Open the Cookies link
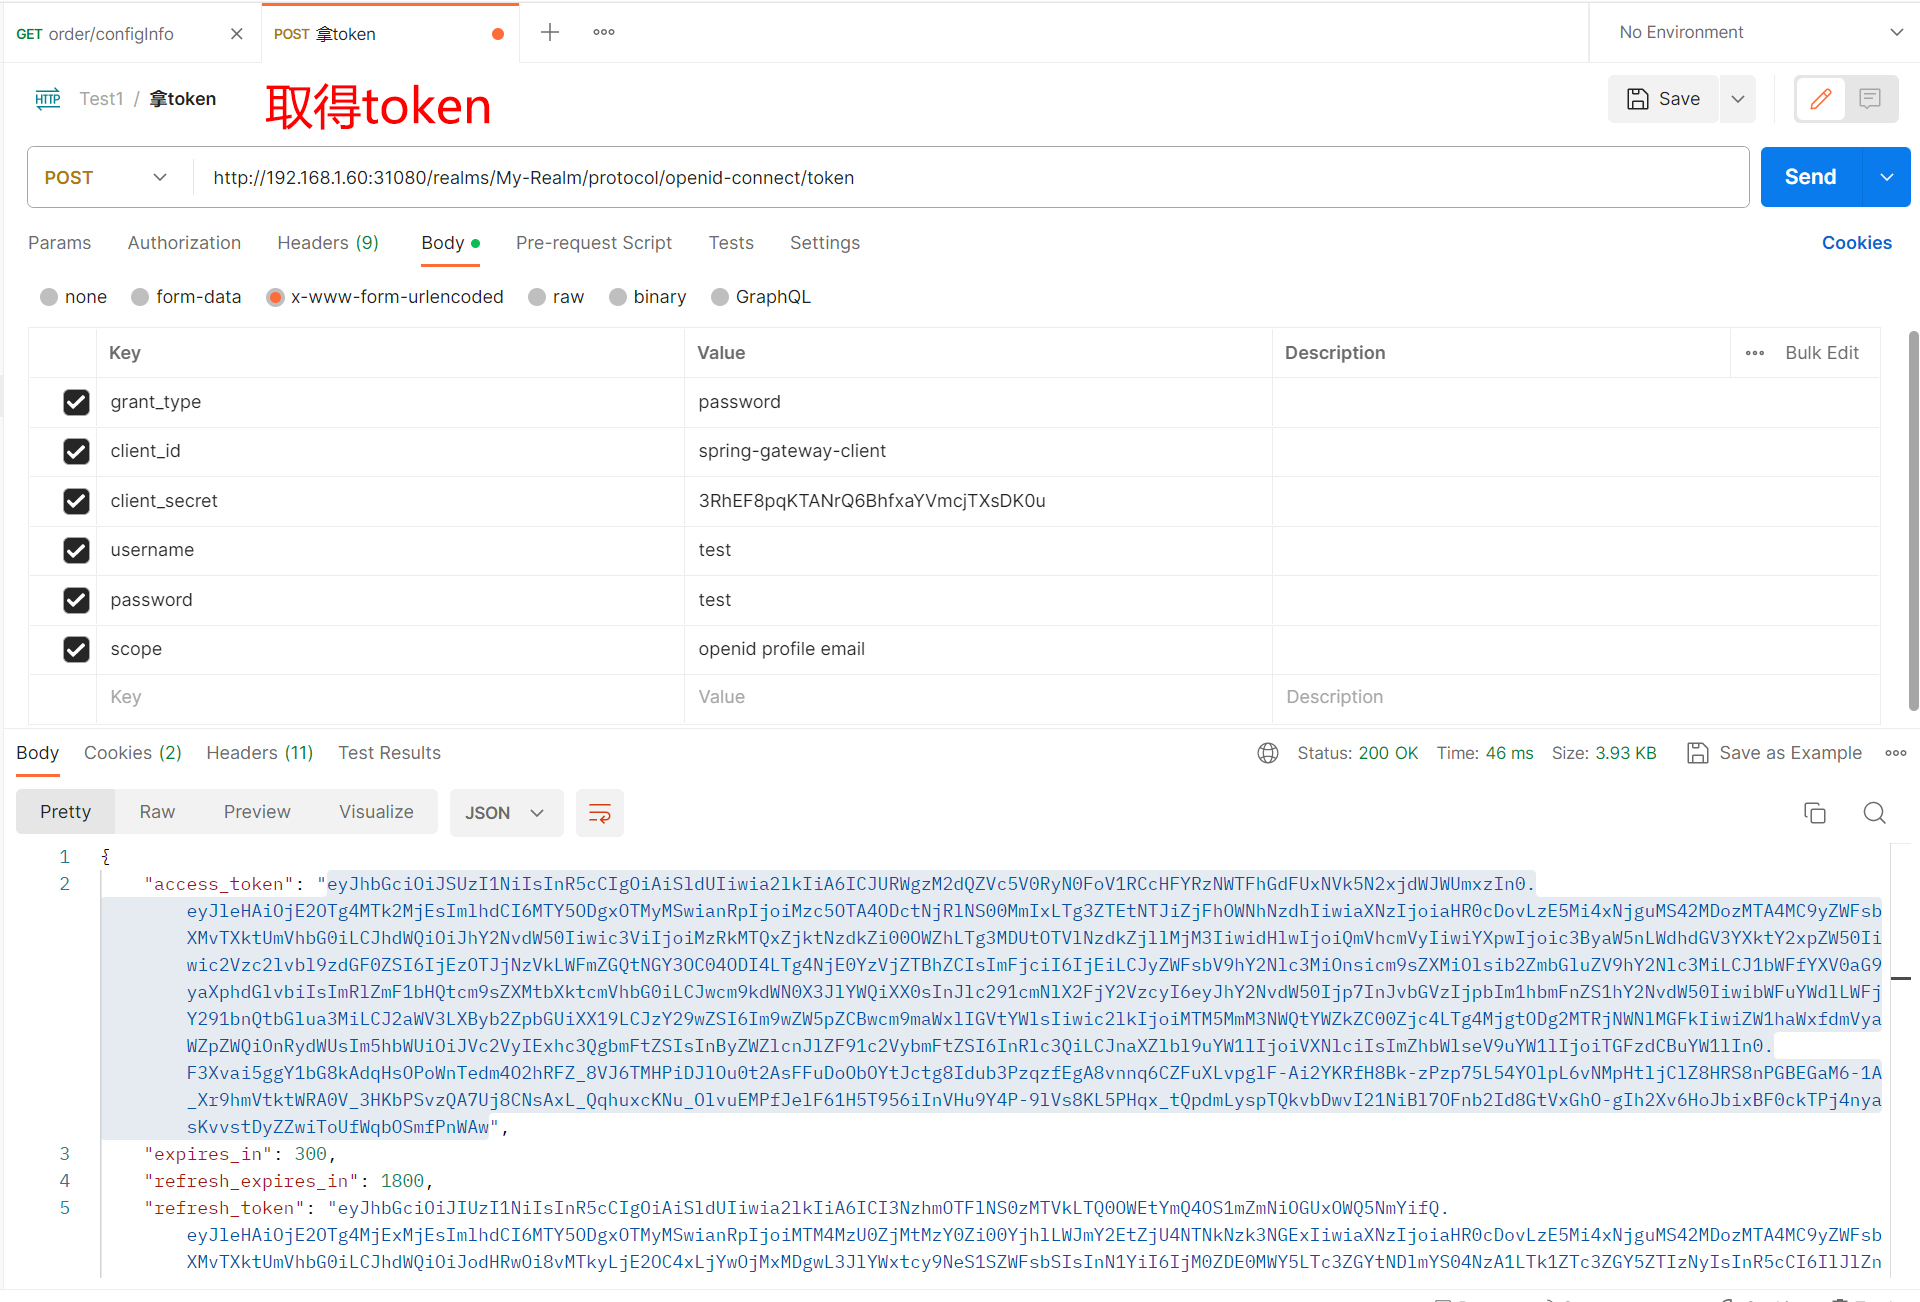The height and width of the screenshot is (1302, 1920). (x=1856, y=243)
